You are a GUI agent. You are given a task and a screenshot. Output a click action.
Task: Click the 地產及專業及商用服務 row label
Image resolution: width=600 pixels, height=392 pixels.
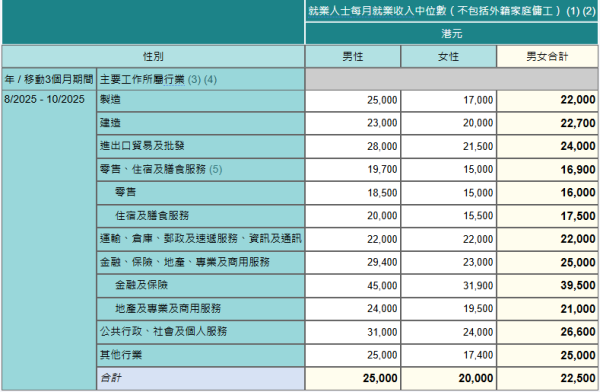point(201,309)
